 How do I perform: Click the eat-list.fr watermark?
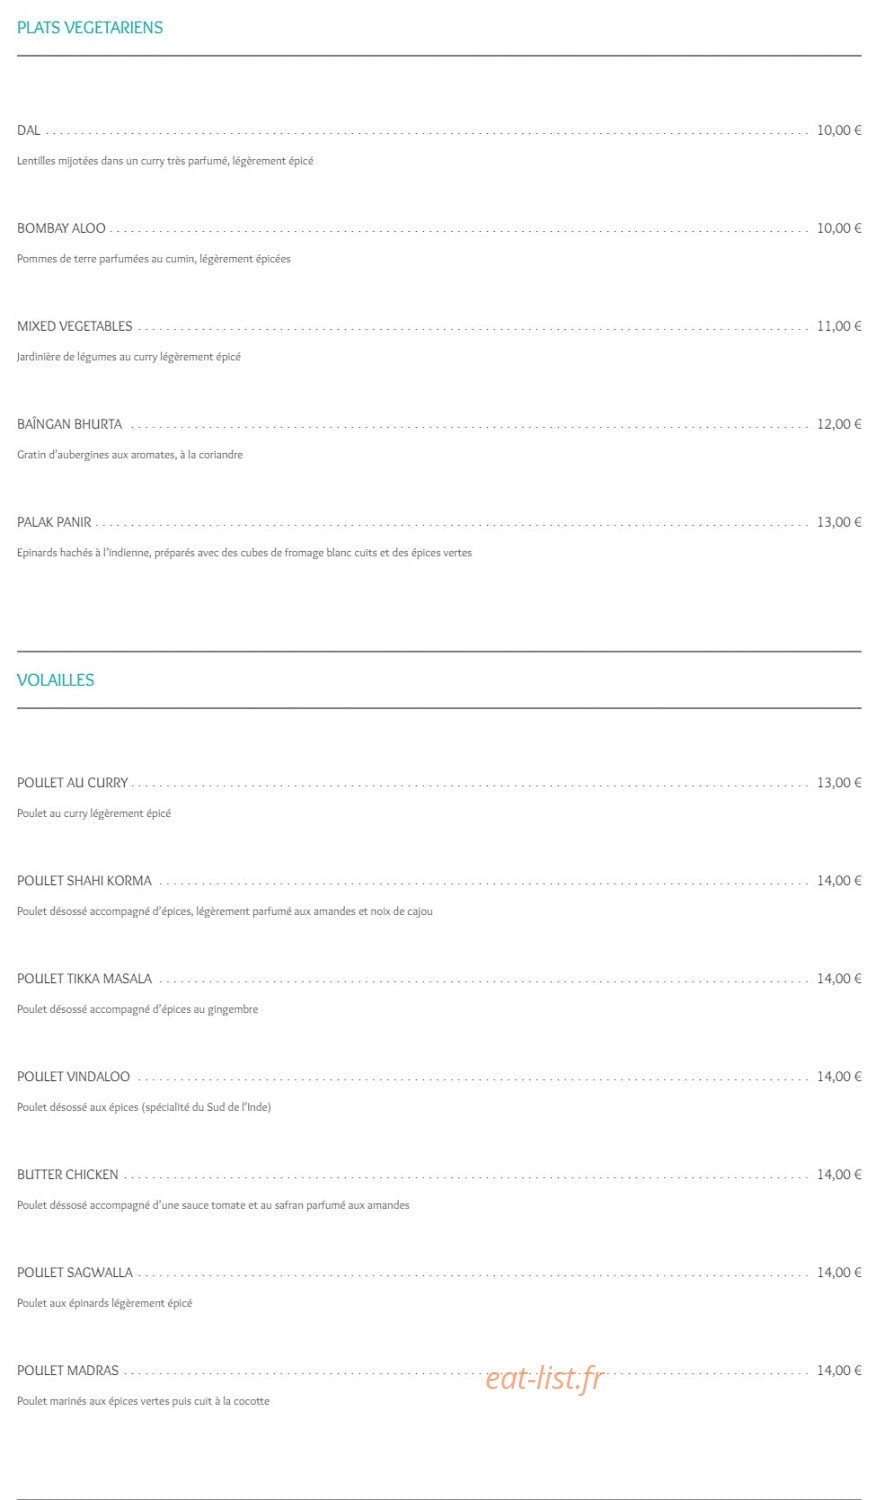click(x=545, y=1378)
